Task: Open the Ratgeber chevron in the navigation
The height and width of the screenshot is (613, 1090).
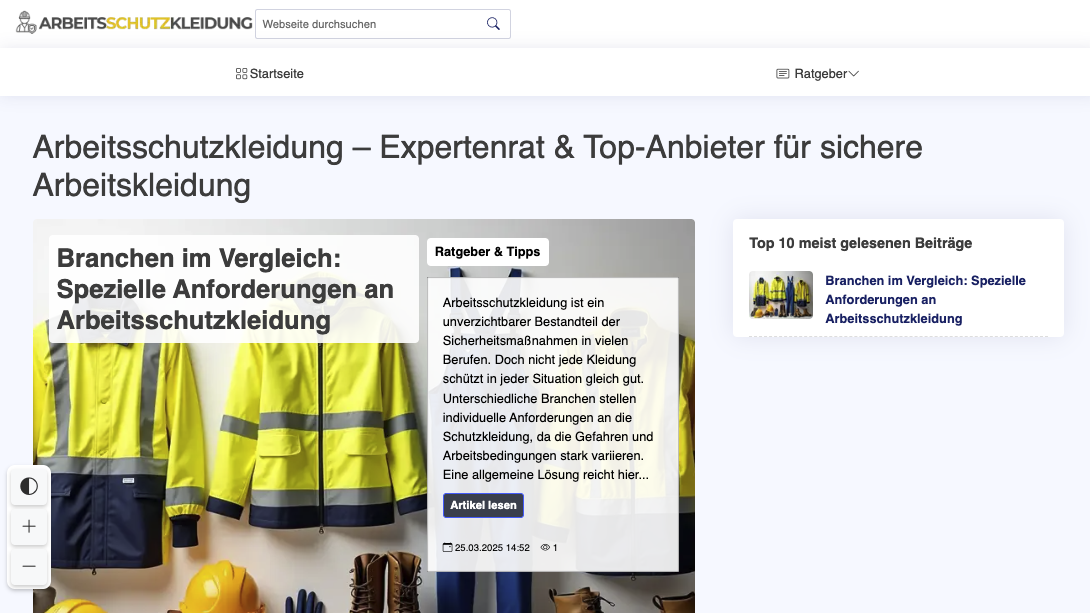Action: point(855,72)
